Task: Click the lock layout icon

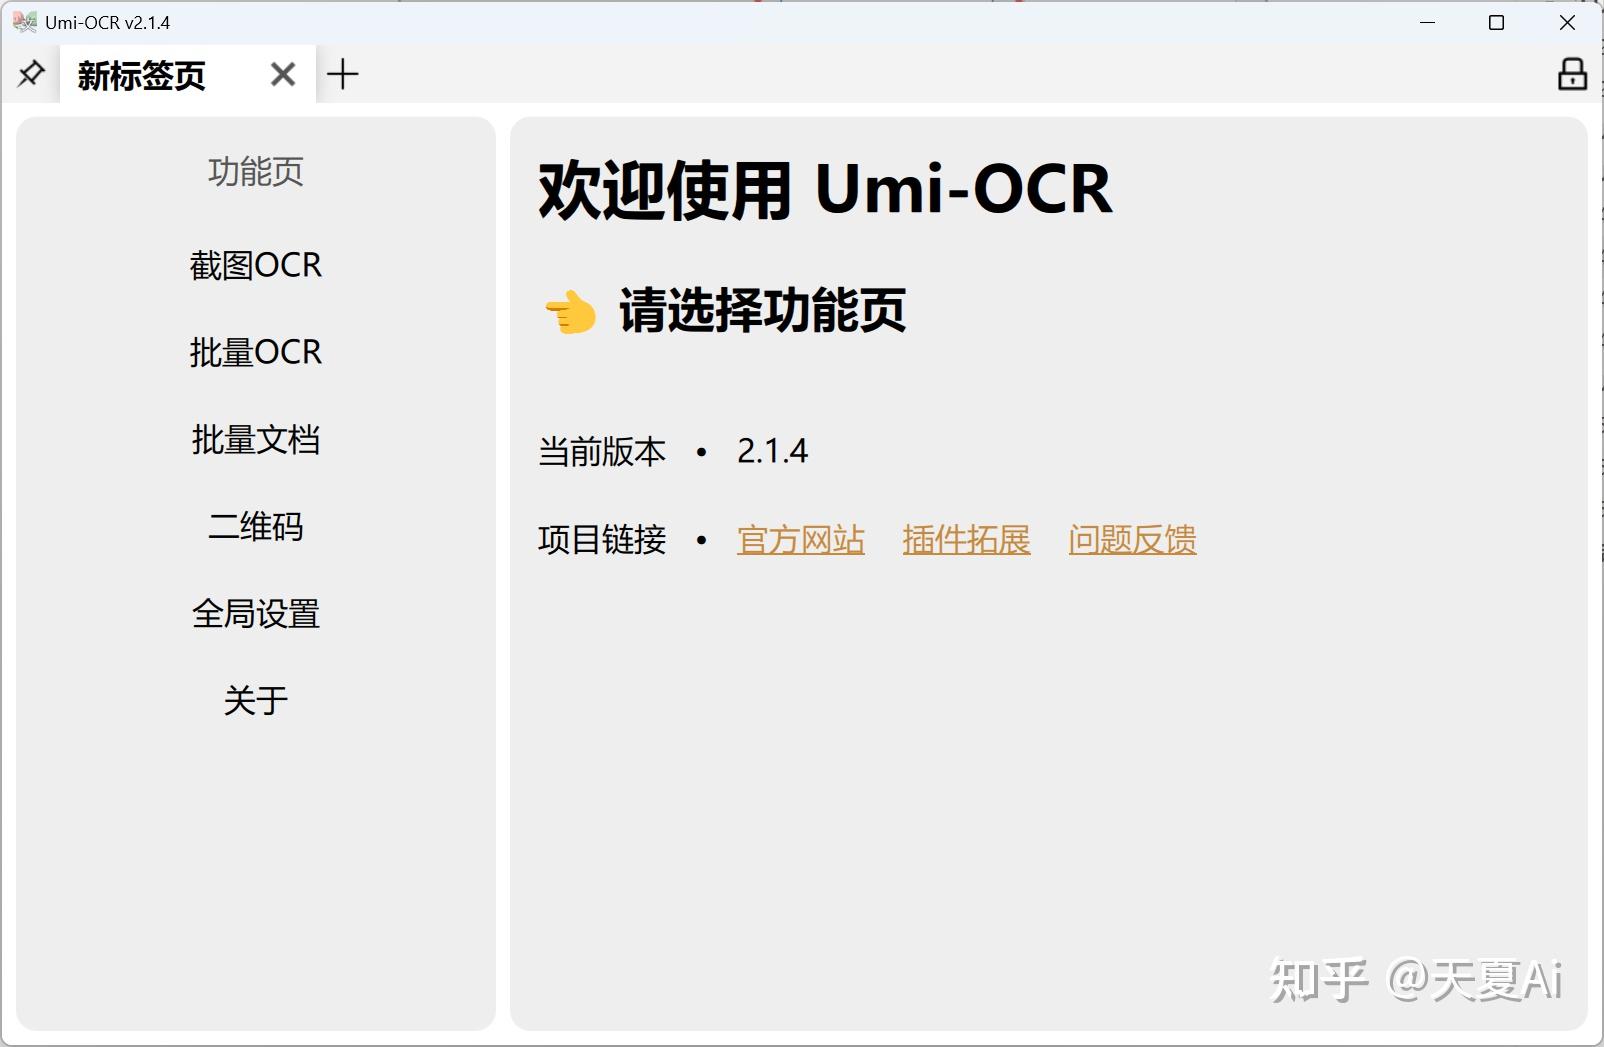Action: (x=1571, y=73)
